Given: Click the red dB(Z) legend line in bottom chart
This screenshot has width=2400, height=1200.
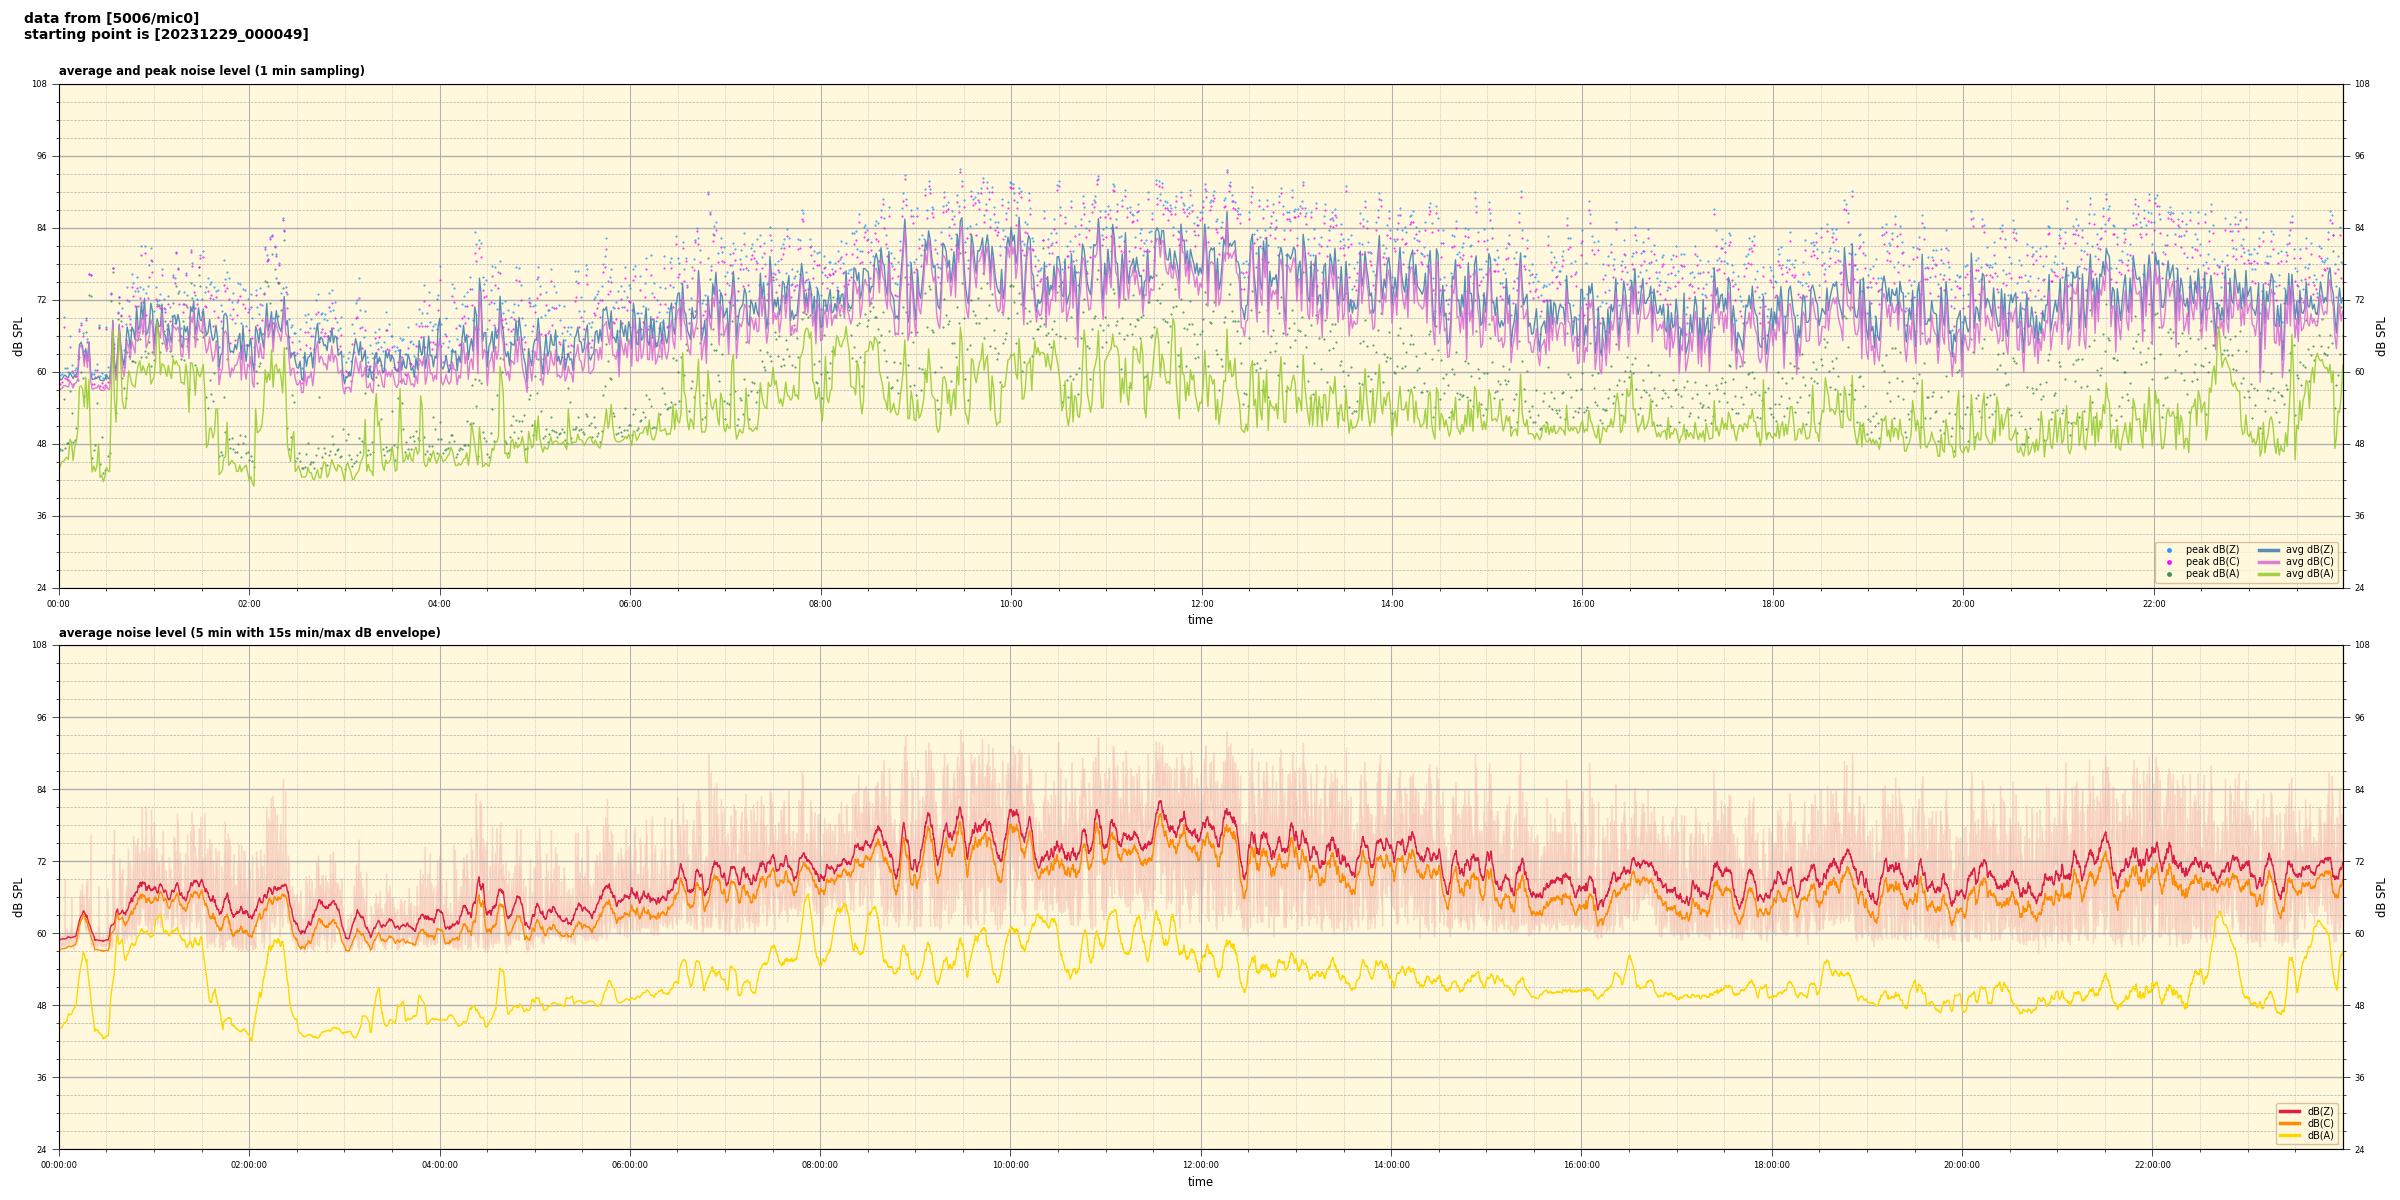Looking at the screenshot, I should (x=2290, y=1111).
